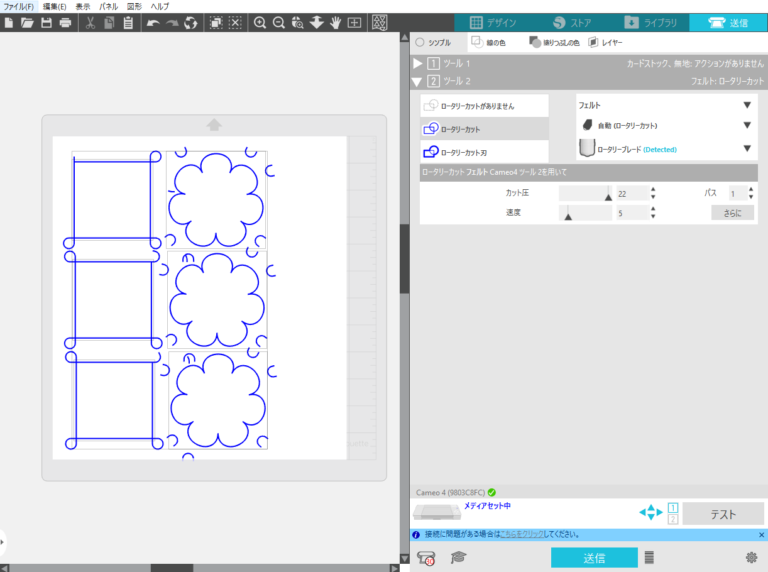Click the New document icon
Screen dimensions: 768x572
pyautogui.click(x=9, y=23)
